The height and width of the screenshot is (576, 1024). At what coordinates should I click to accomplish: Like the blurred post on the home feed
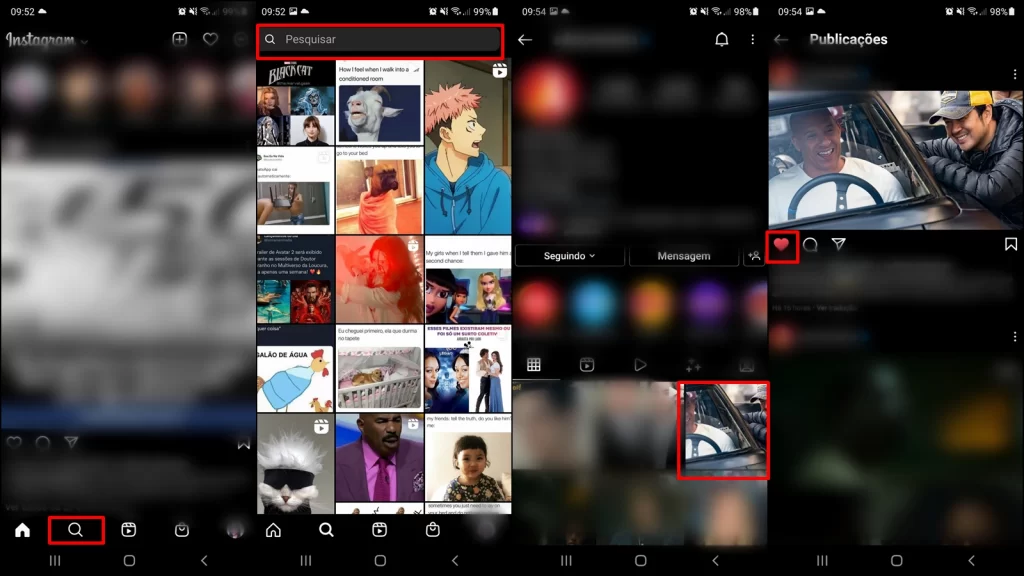[x=14, y=443]
